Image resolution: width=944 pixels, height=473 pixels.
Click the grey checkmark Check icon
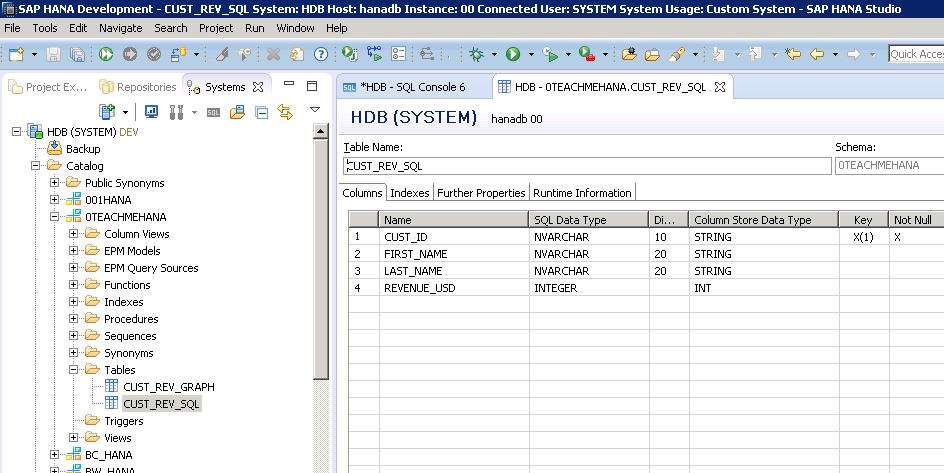tap(154, 54)
